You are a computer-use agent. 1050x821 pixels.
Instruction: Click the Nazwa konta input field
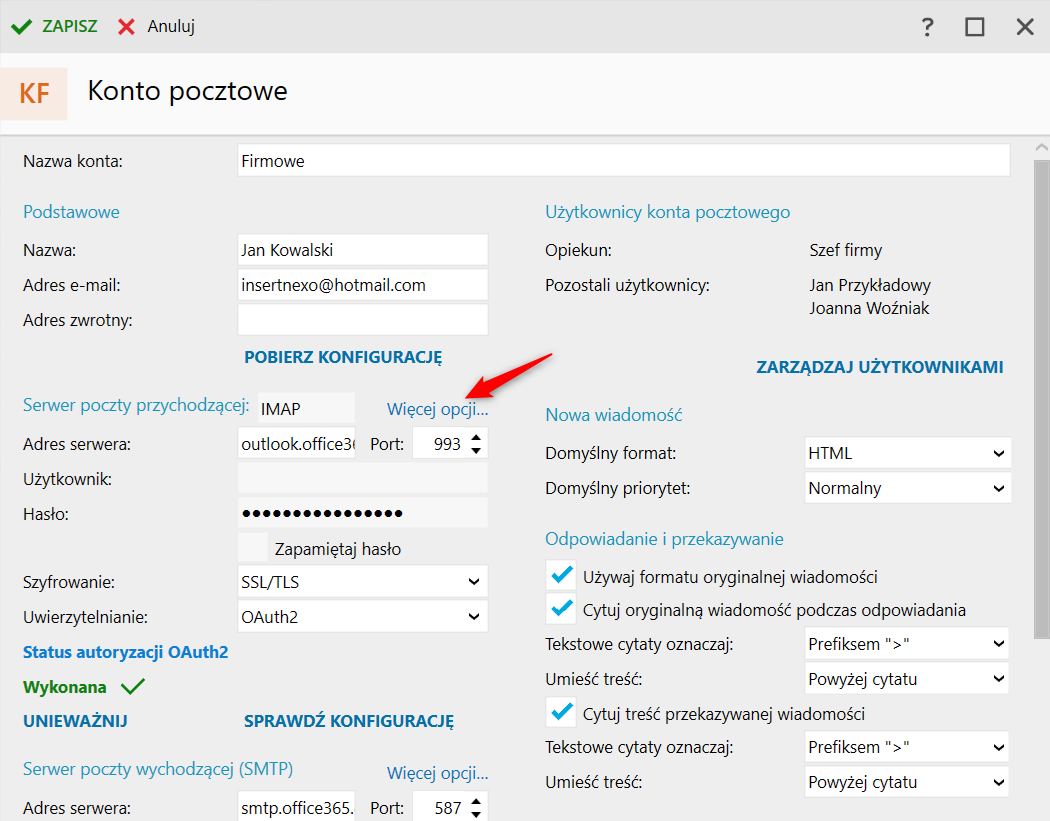(x=623, y=161)
